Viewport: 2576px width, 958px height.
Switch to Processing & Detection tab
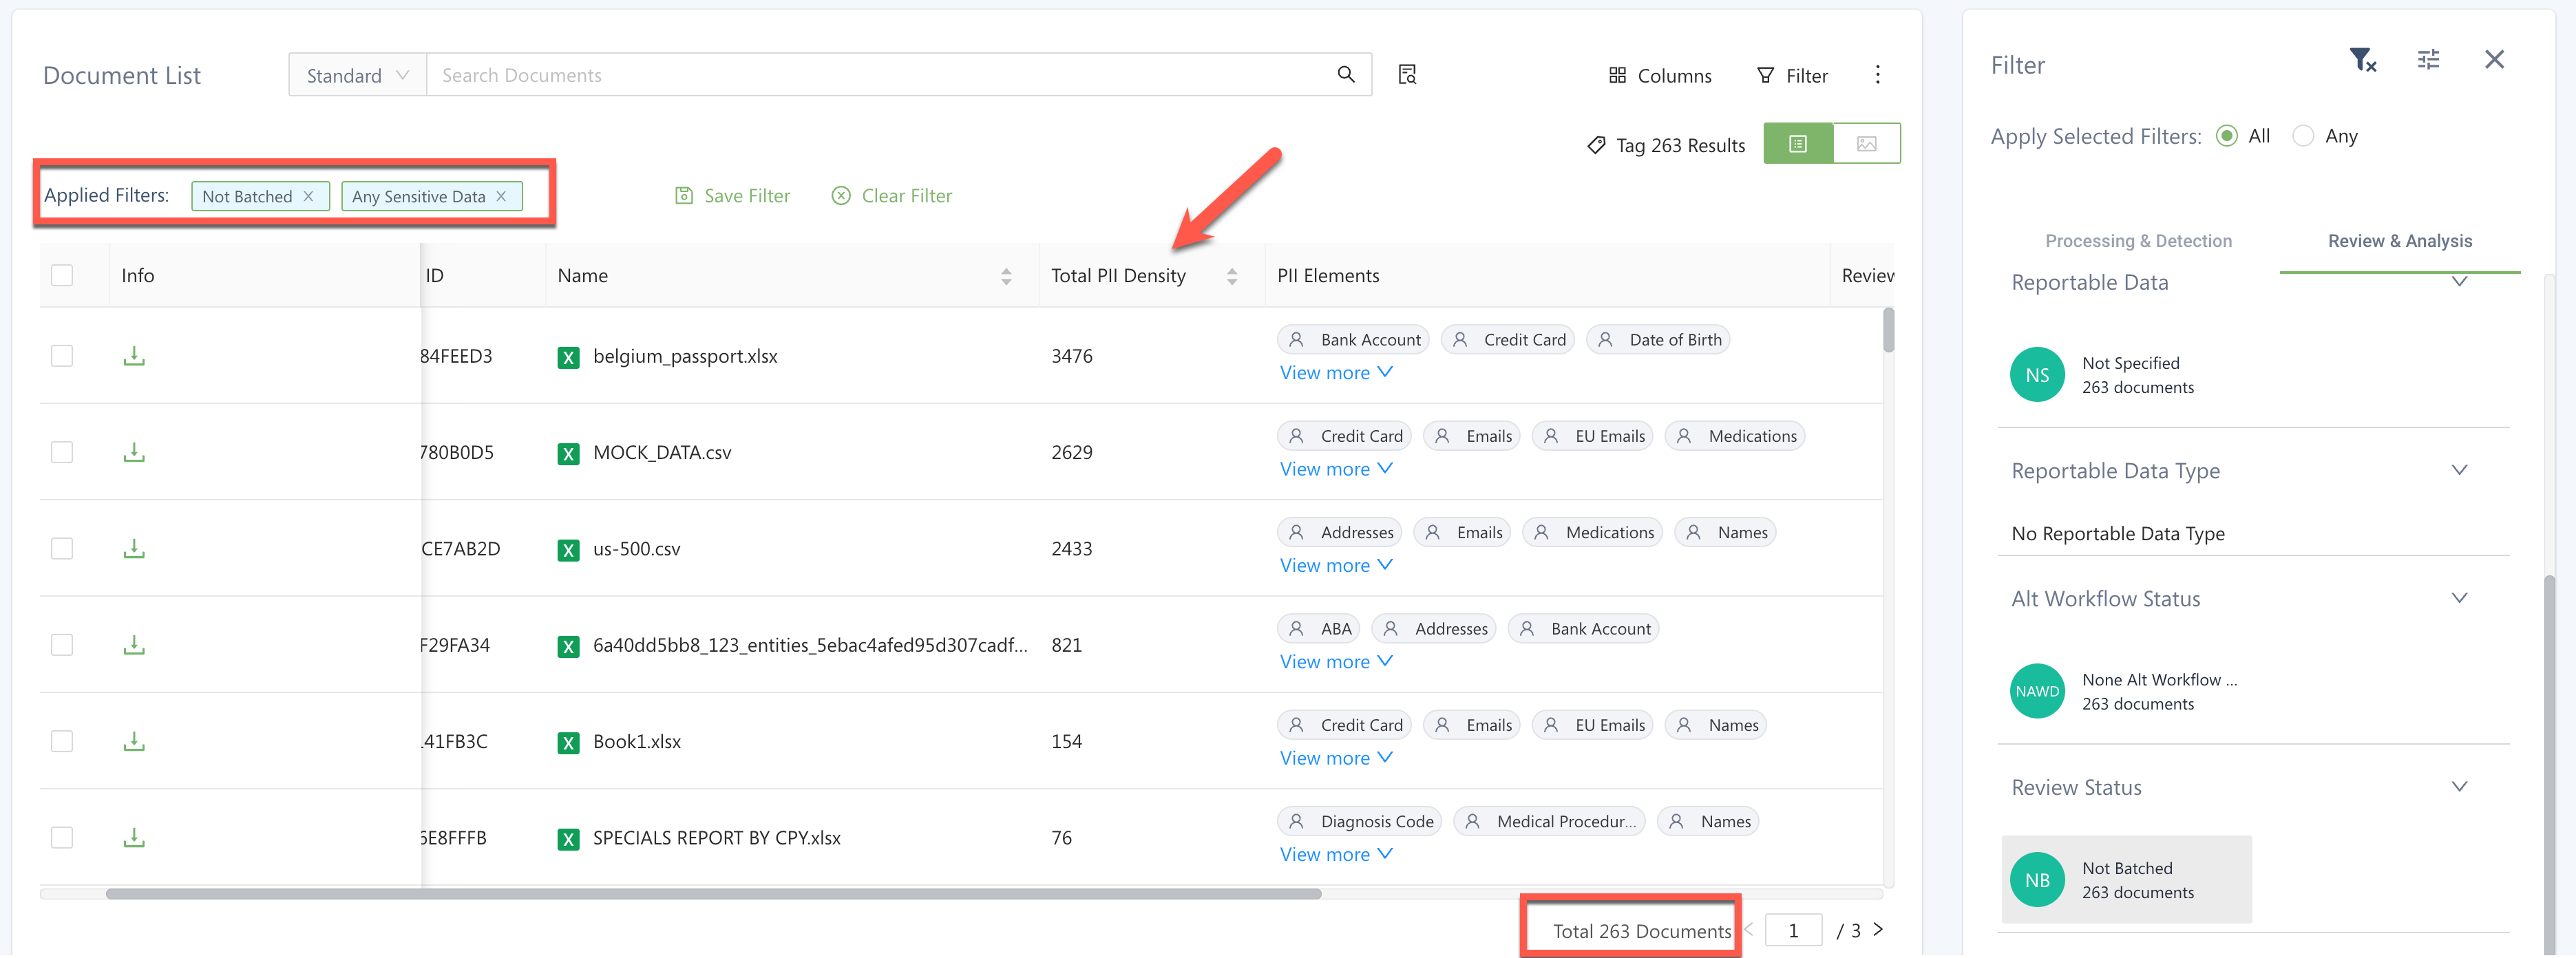2138,241
